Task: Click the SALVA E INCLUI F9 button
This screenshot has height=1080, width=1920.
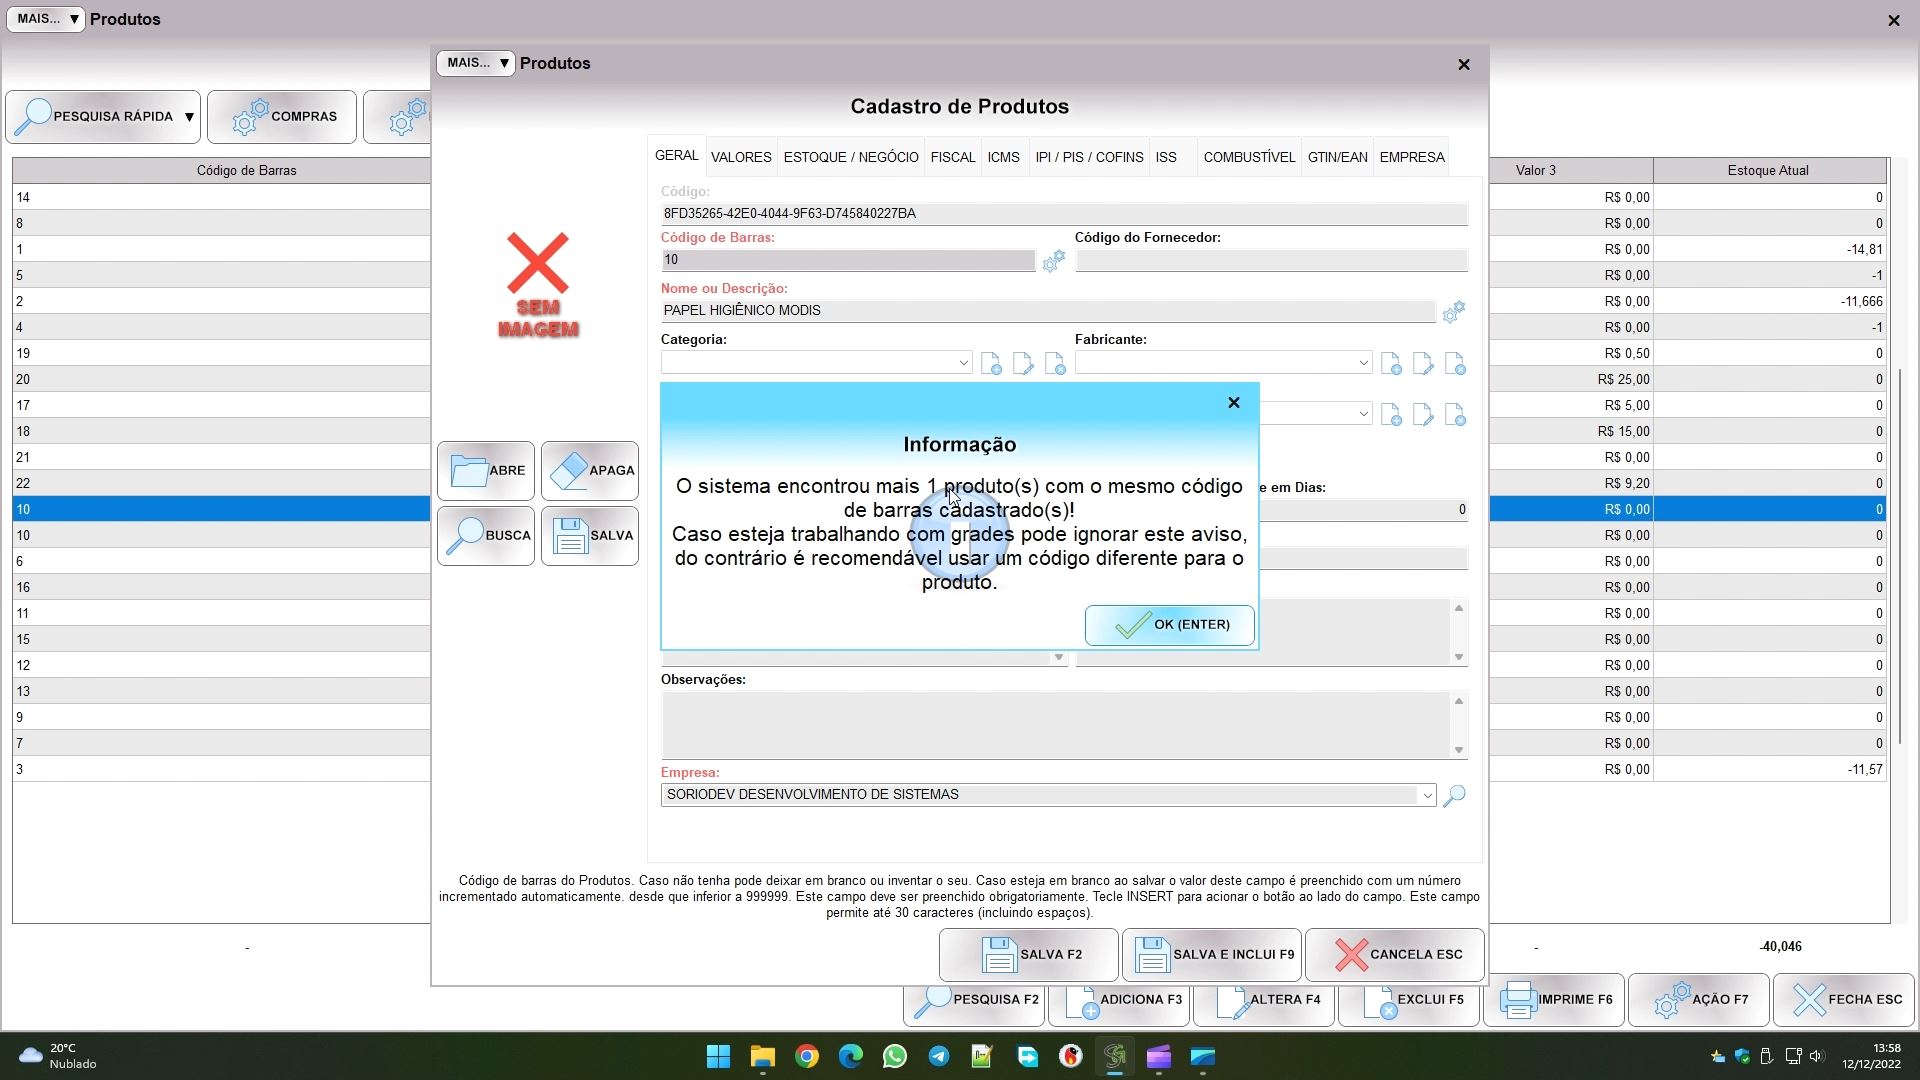Action: [x=1211, y=955]
